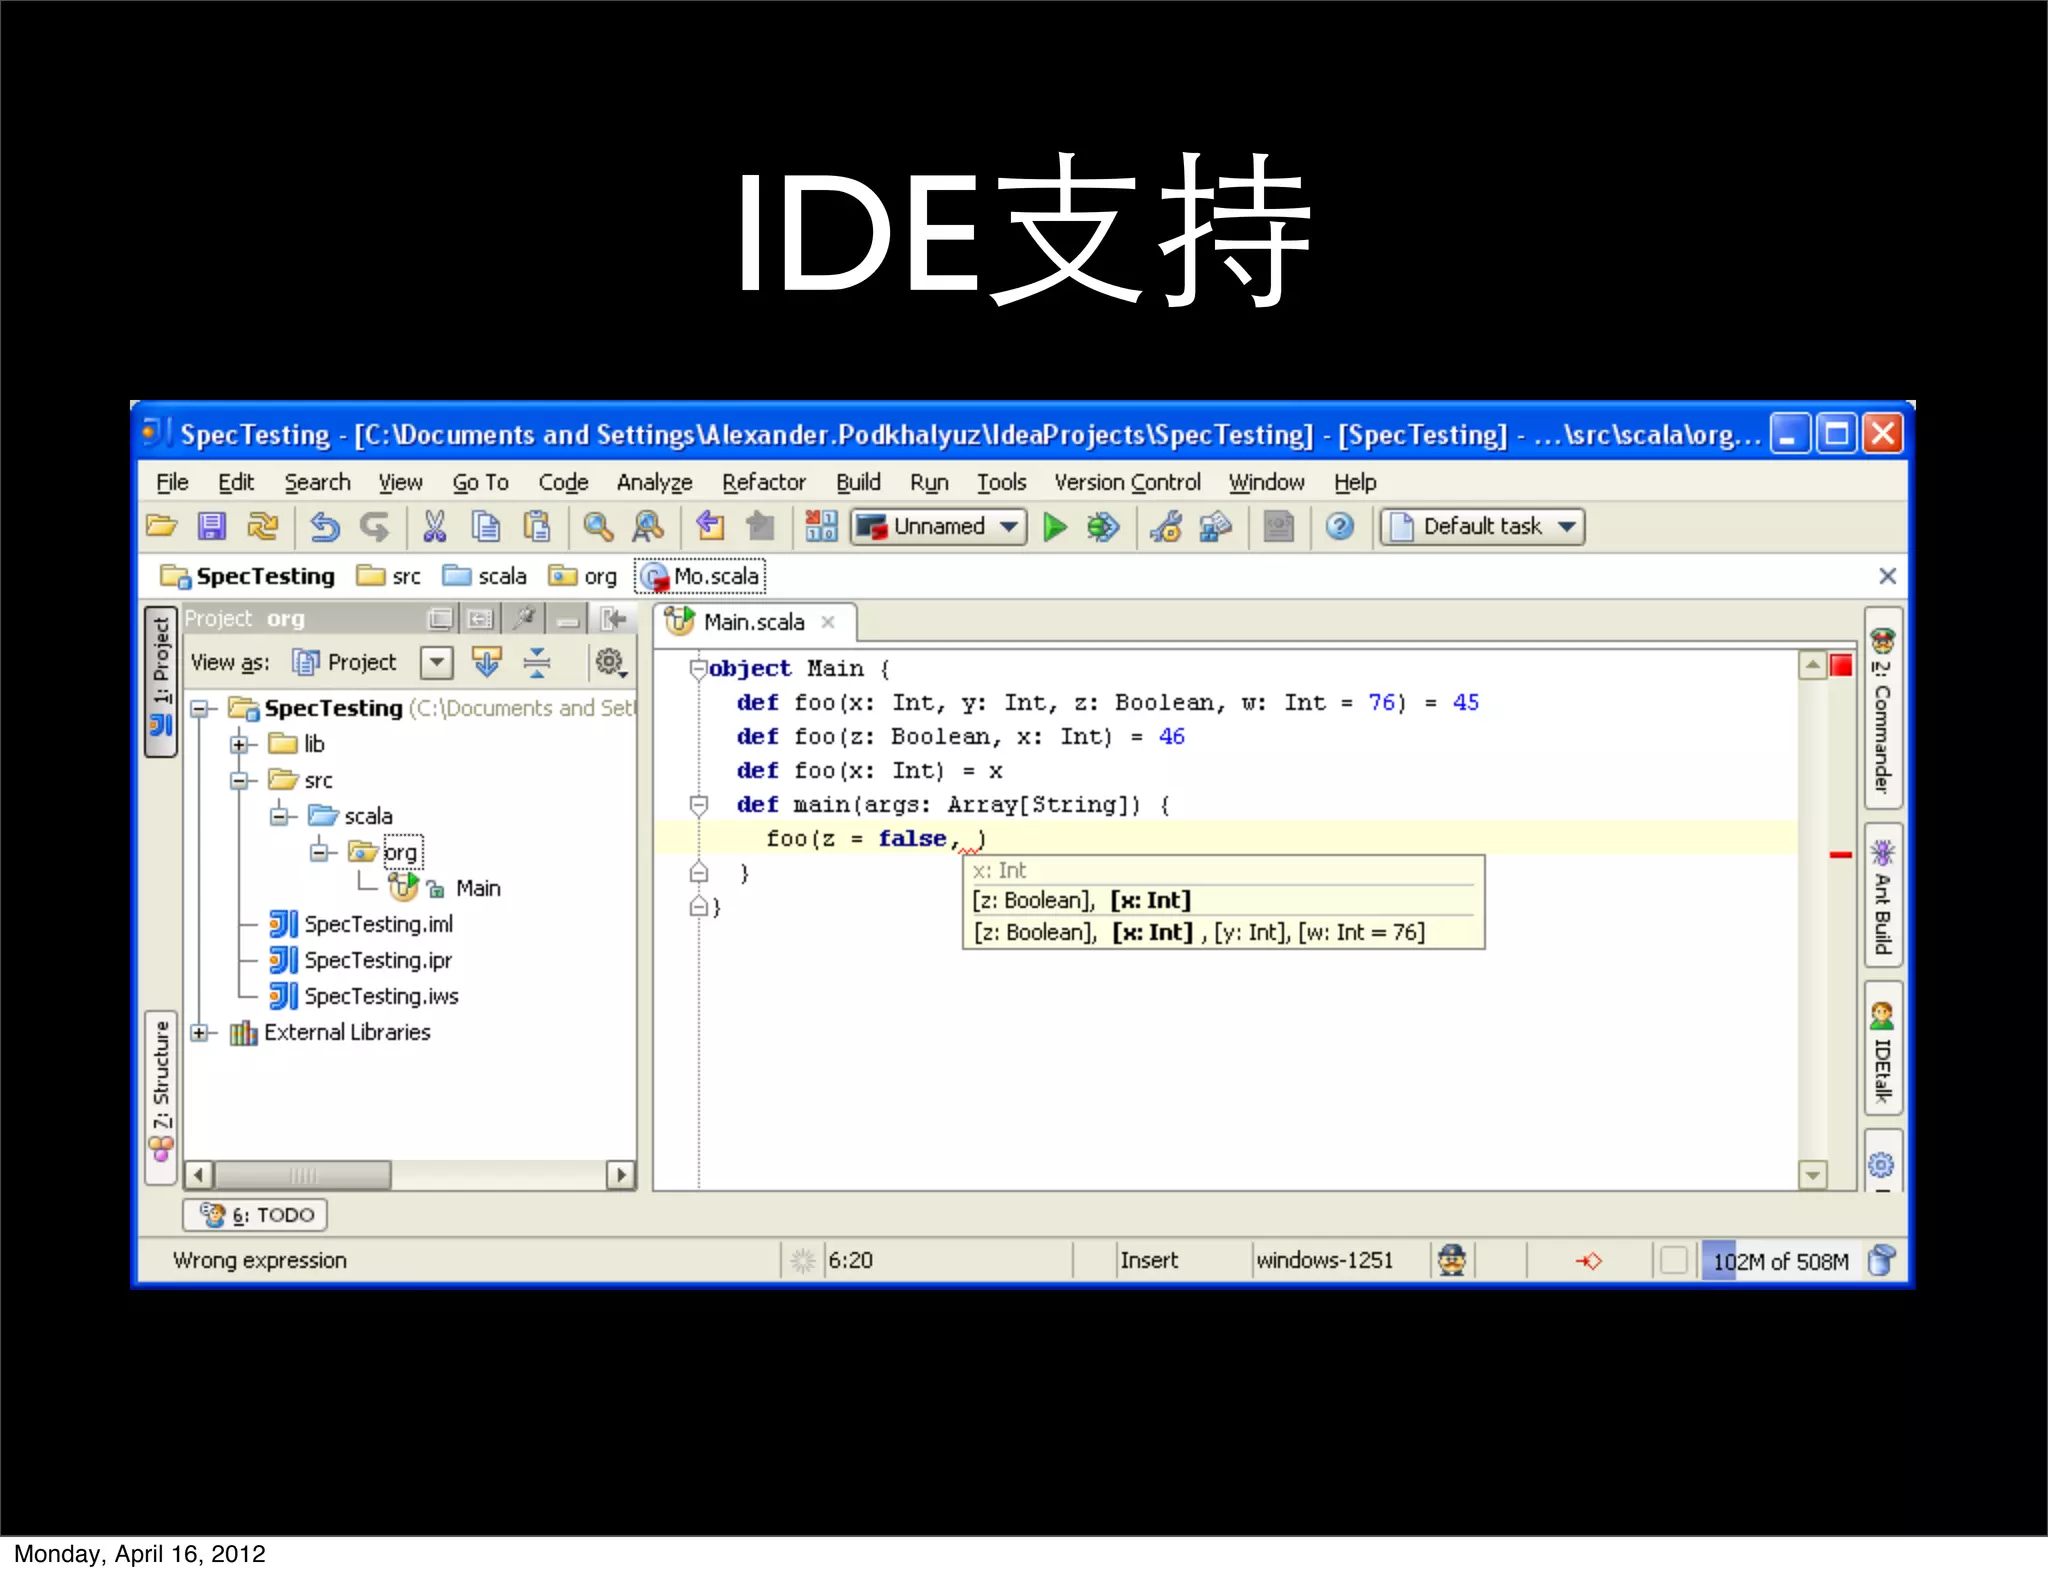This screenshot has height=1576, width=2048.
Task: Open the 6: TODO tool window
Action: click(x=256, y=1215)
